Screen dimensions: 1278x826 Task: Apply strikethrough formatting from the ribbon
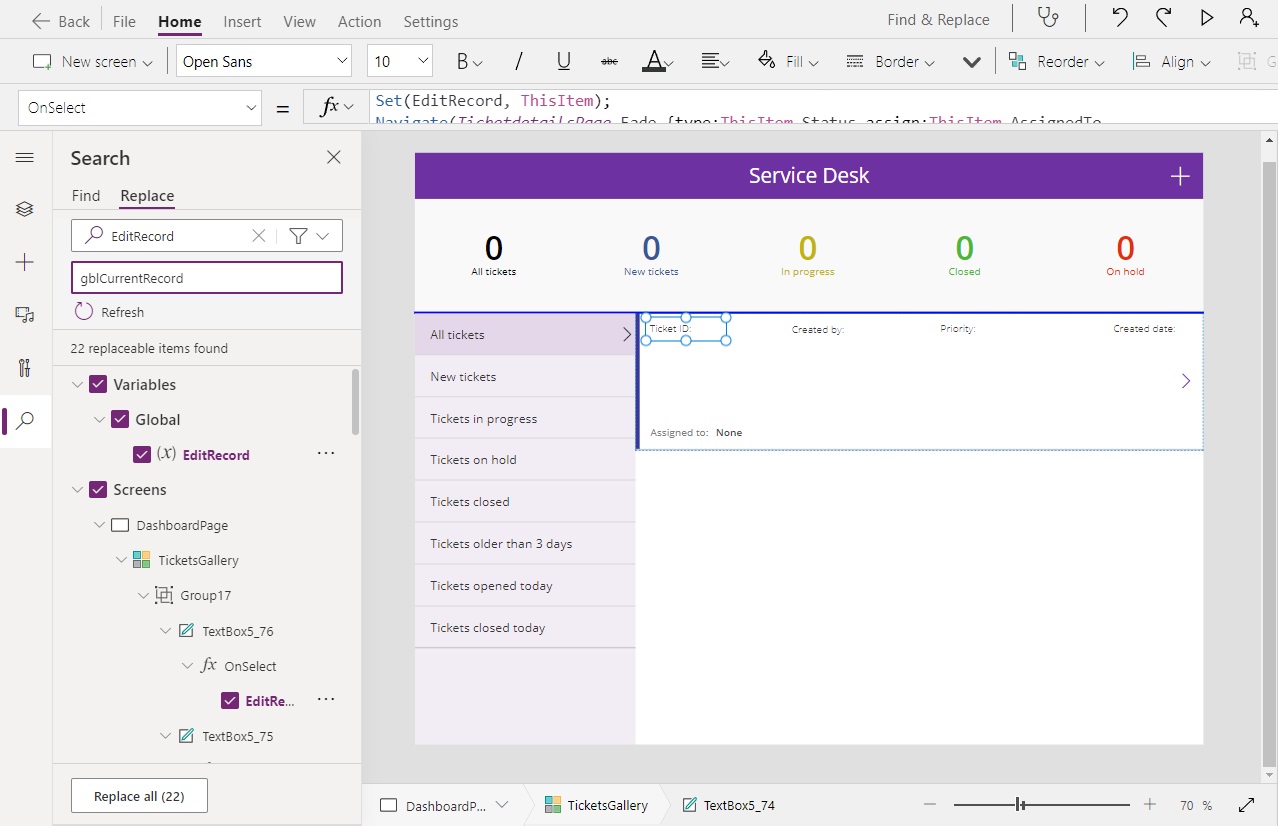[x=609, y=61]
